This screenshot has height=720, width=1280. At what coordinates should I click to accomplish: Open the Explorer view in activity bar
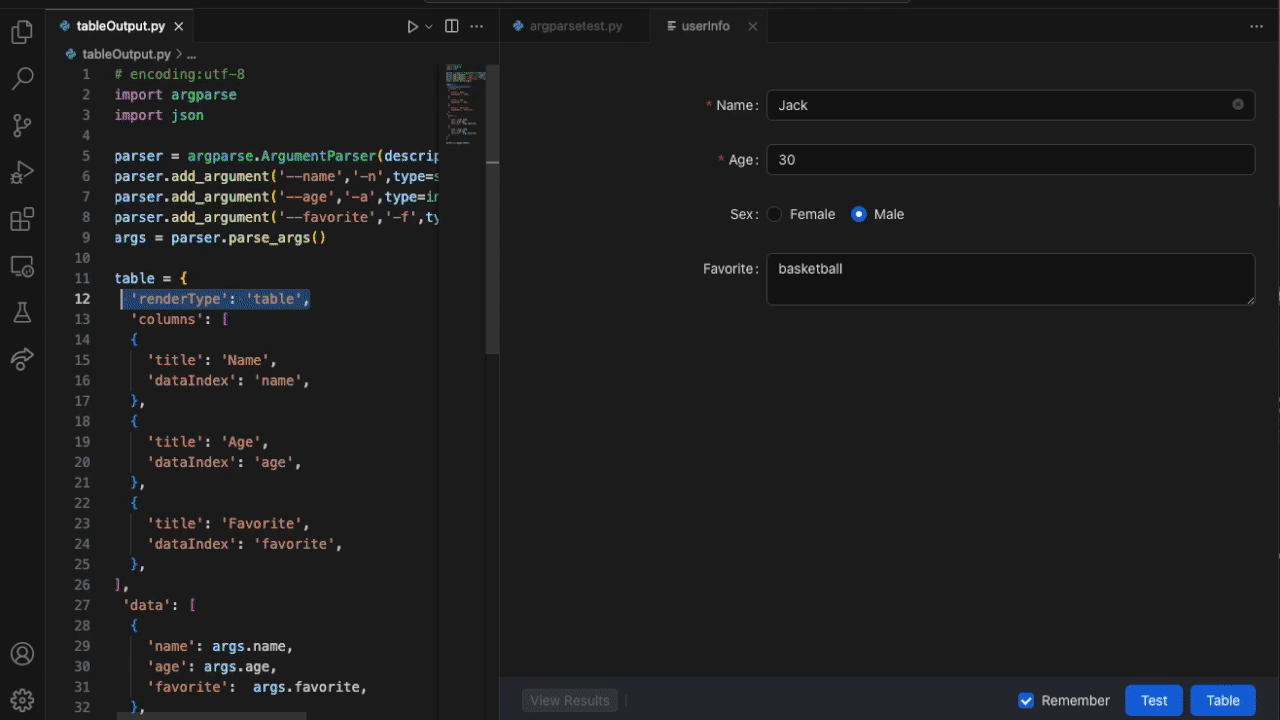pyautogui.click(x=22, y=33)
